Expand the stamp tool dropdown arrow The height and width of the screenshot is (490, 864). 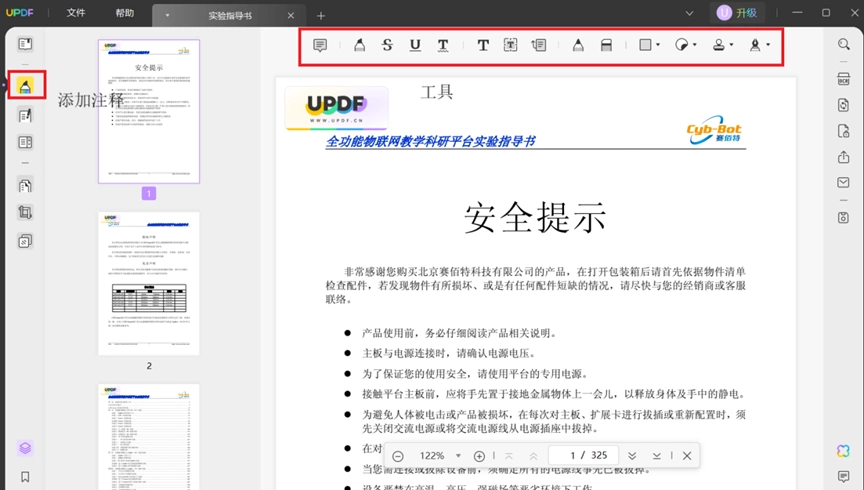coord(731,45)
